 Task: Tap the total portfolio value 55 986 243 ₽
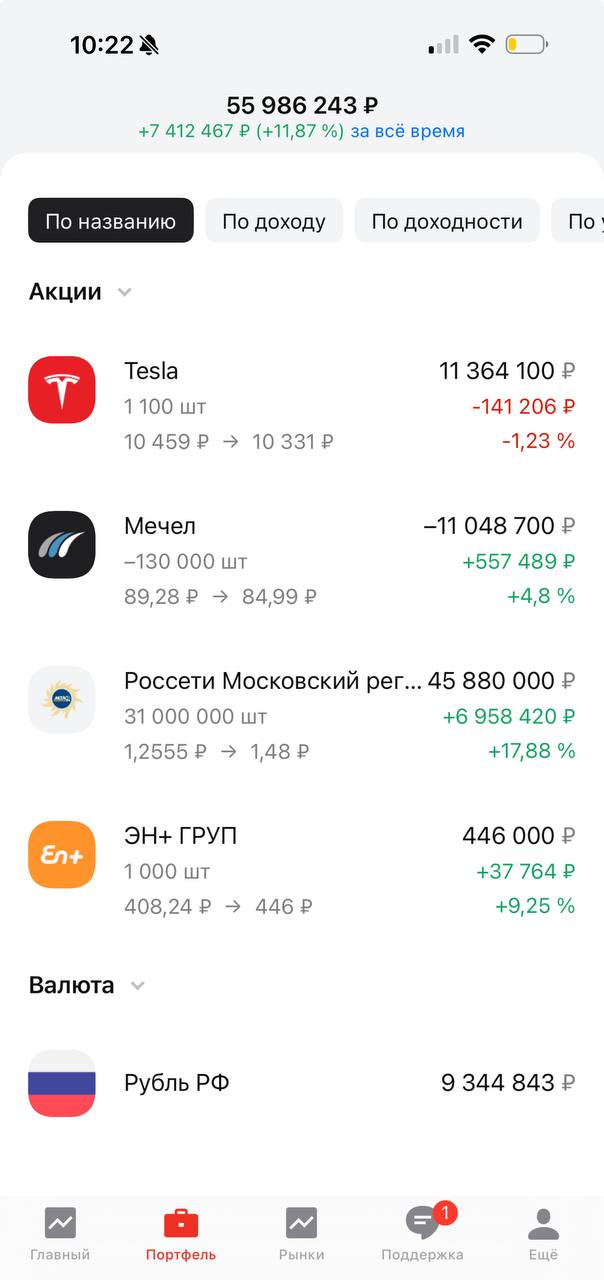[x=302, y=105]
